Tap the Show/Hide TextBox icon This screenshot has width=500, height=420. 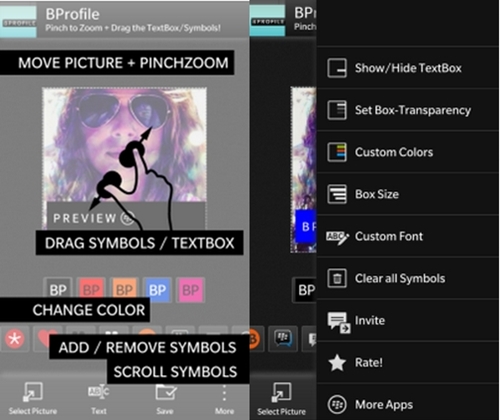click(x=337, y=68)
